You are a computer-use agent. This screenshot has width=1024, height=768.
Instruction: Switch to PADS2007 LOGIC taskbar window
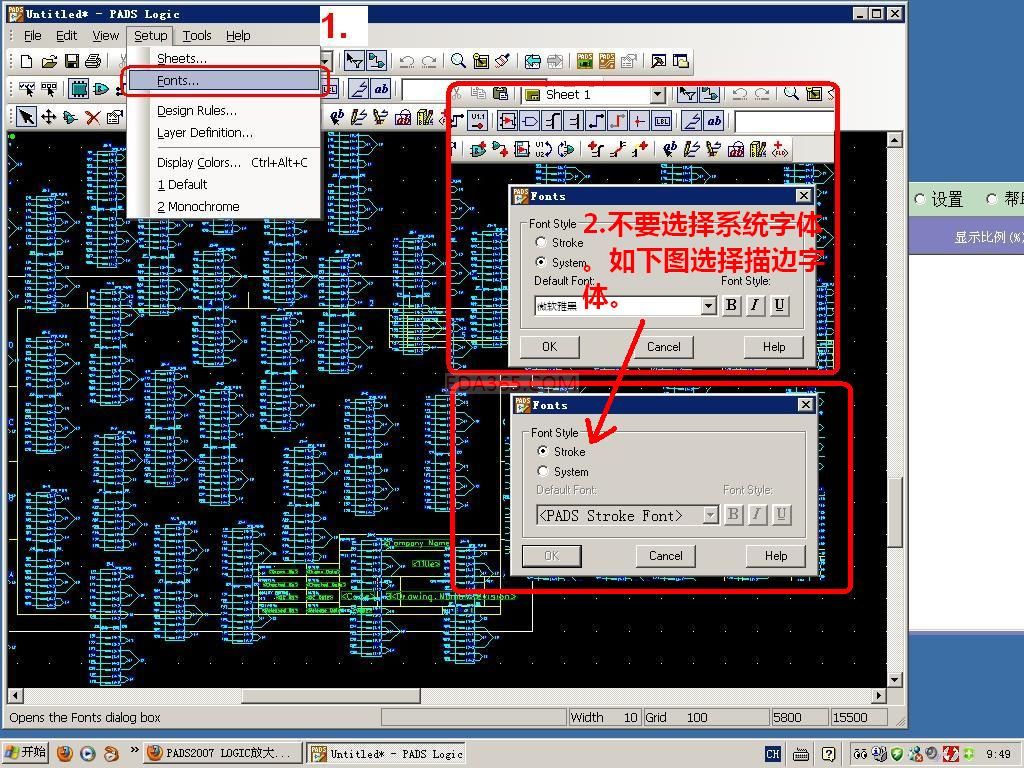[222, 753]
